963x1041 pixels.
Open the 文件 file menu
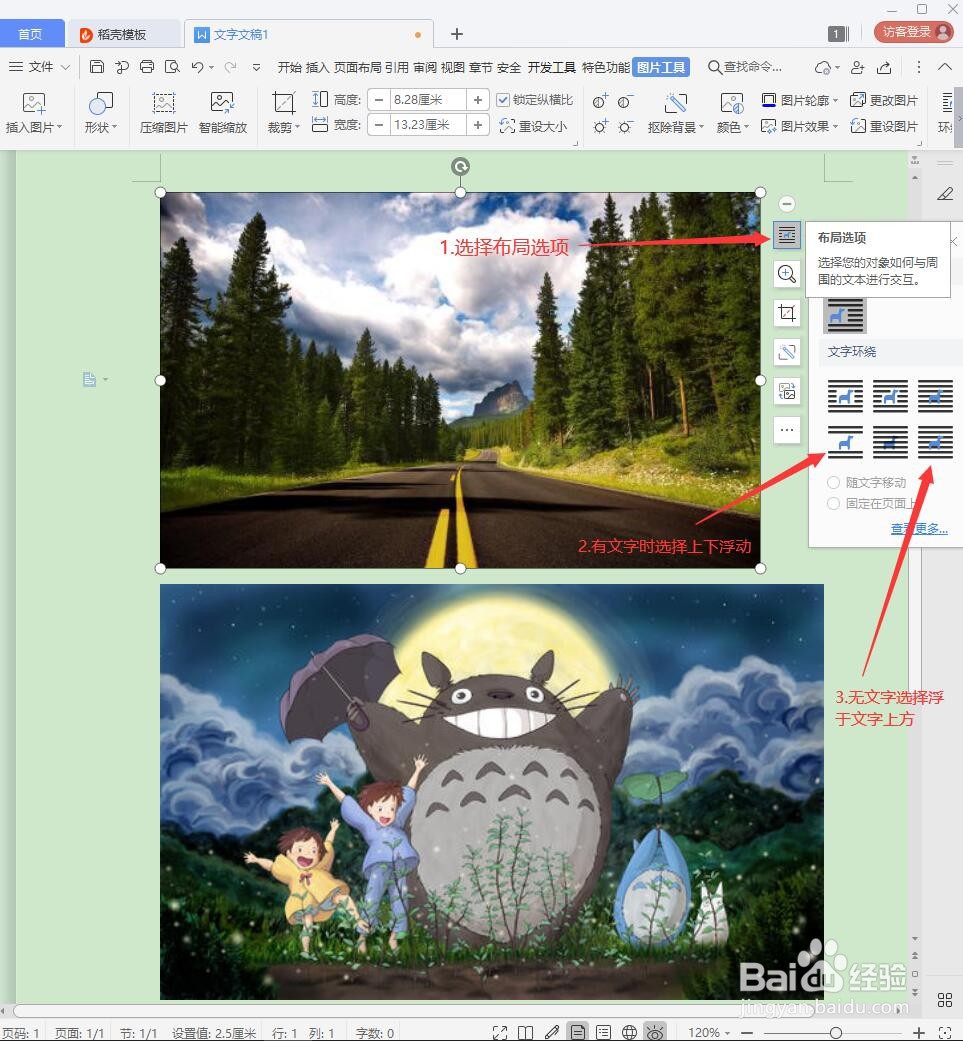[39, 66]
